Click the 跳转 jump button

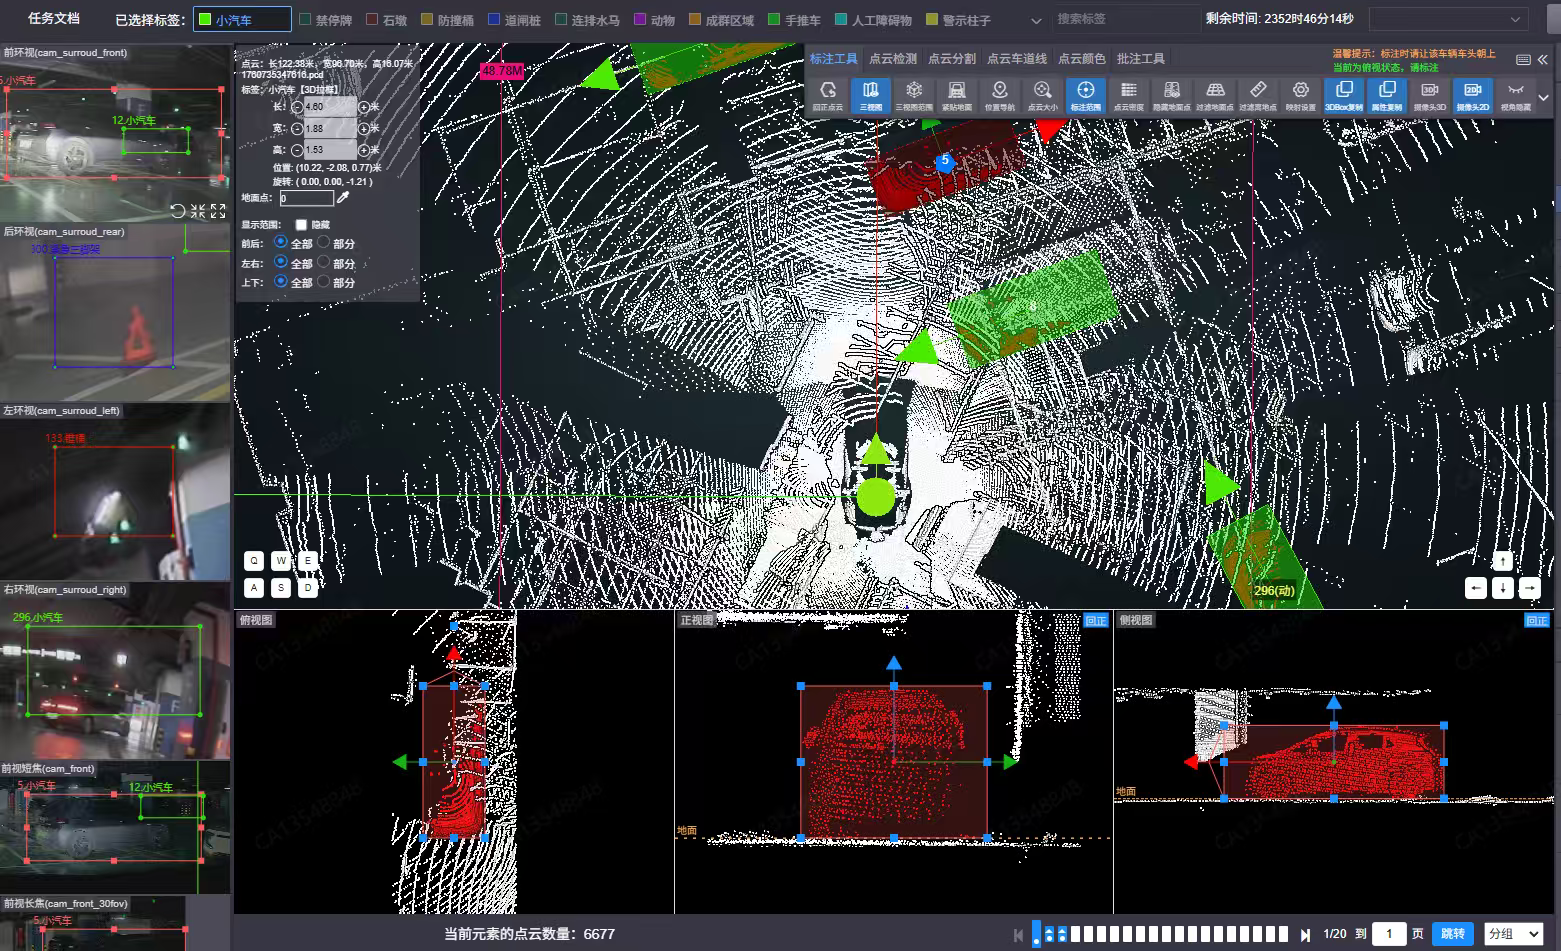point(1453,934)
